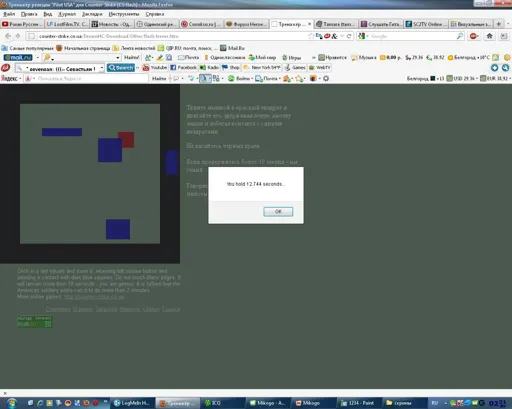512x409 pixels.
Task: Open the Windows Start button
Action: (x=12, y=403)
